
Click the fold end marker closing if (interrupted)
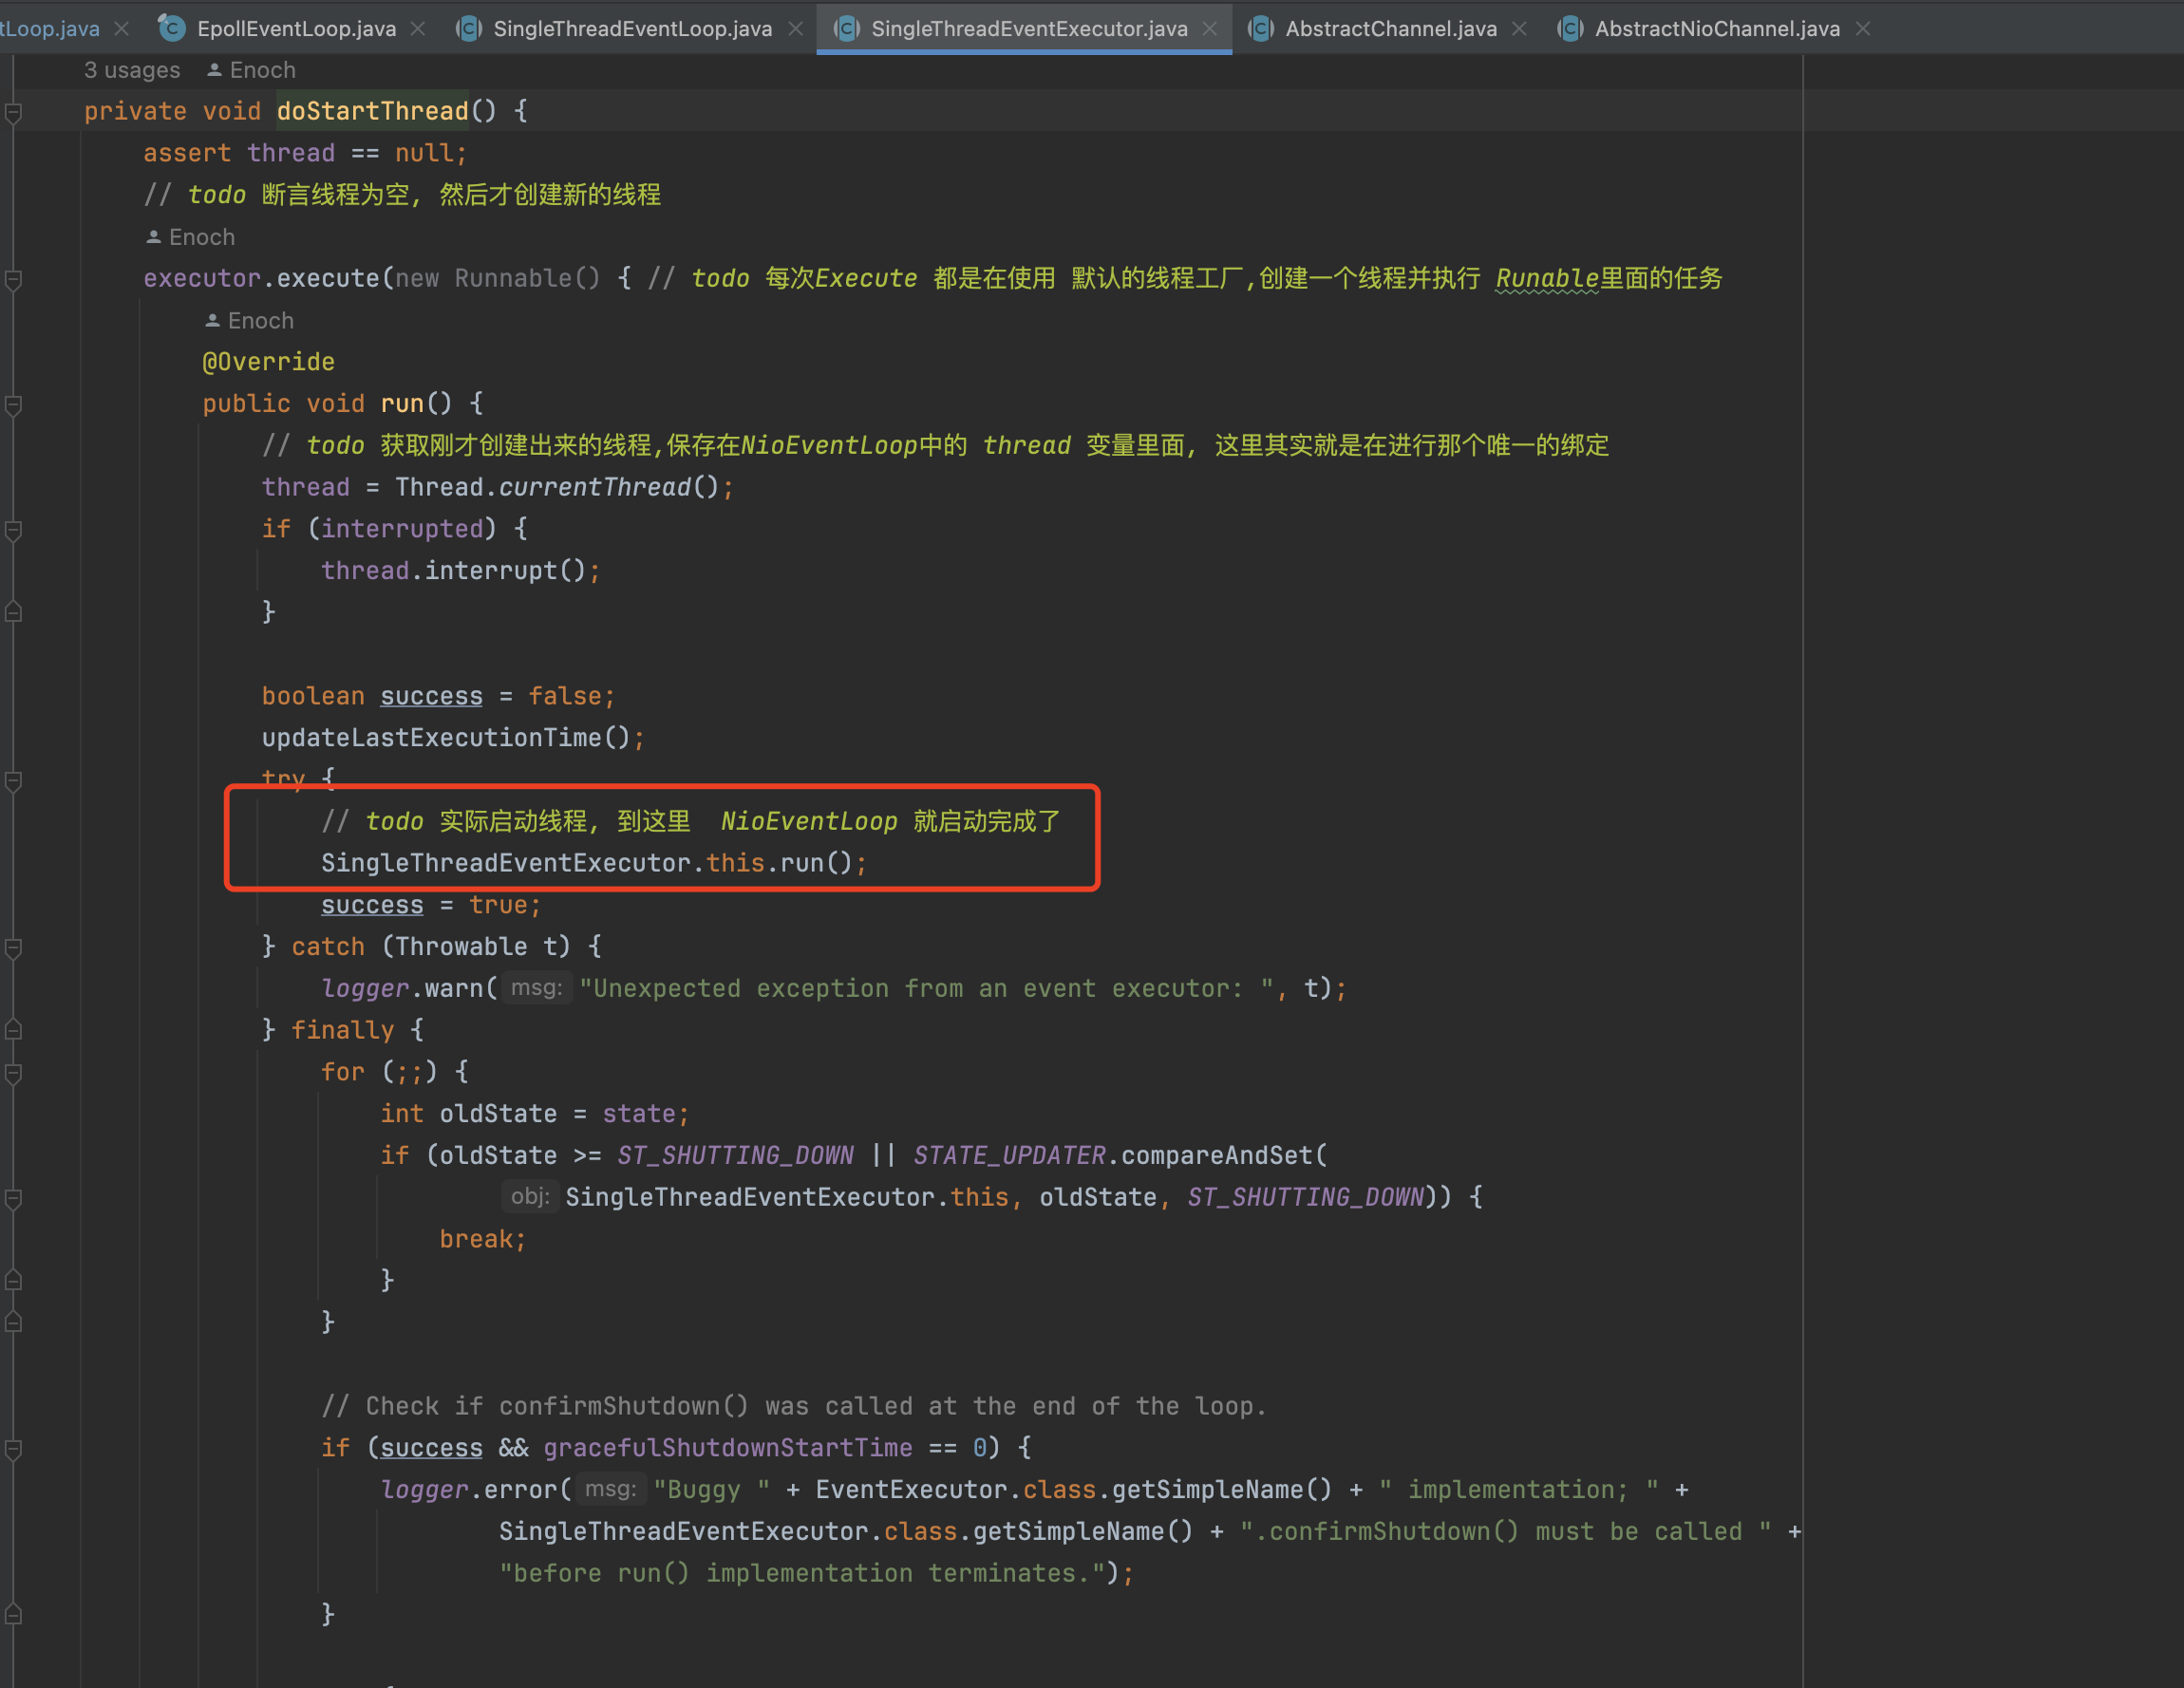14,612
